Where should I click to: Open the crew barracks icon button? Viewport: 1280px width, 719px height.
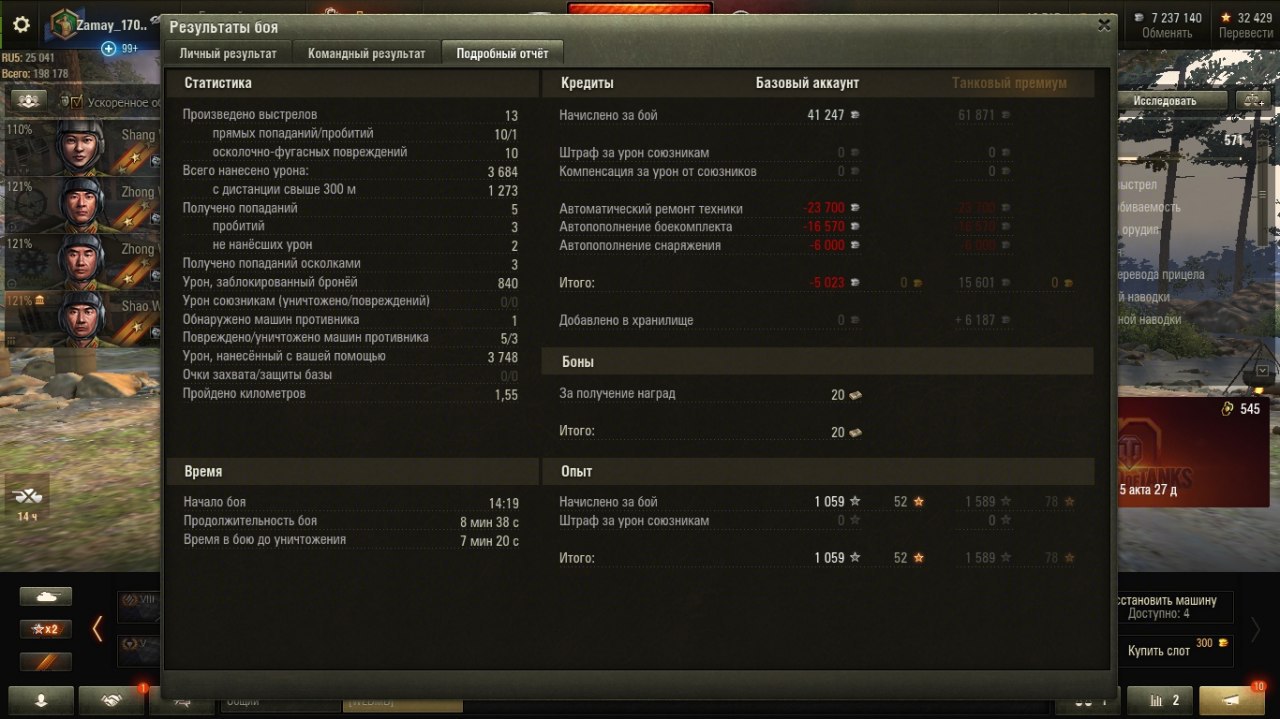(30, 101)
